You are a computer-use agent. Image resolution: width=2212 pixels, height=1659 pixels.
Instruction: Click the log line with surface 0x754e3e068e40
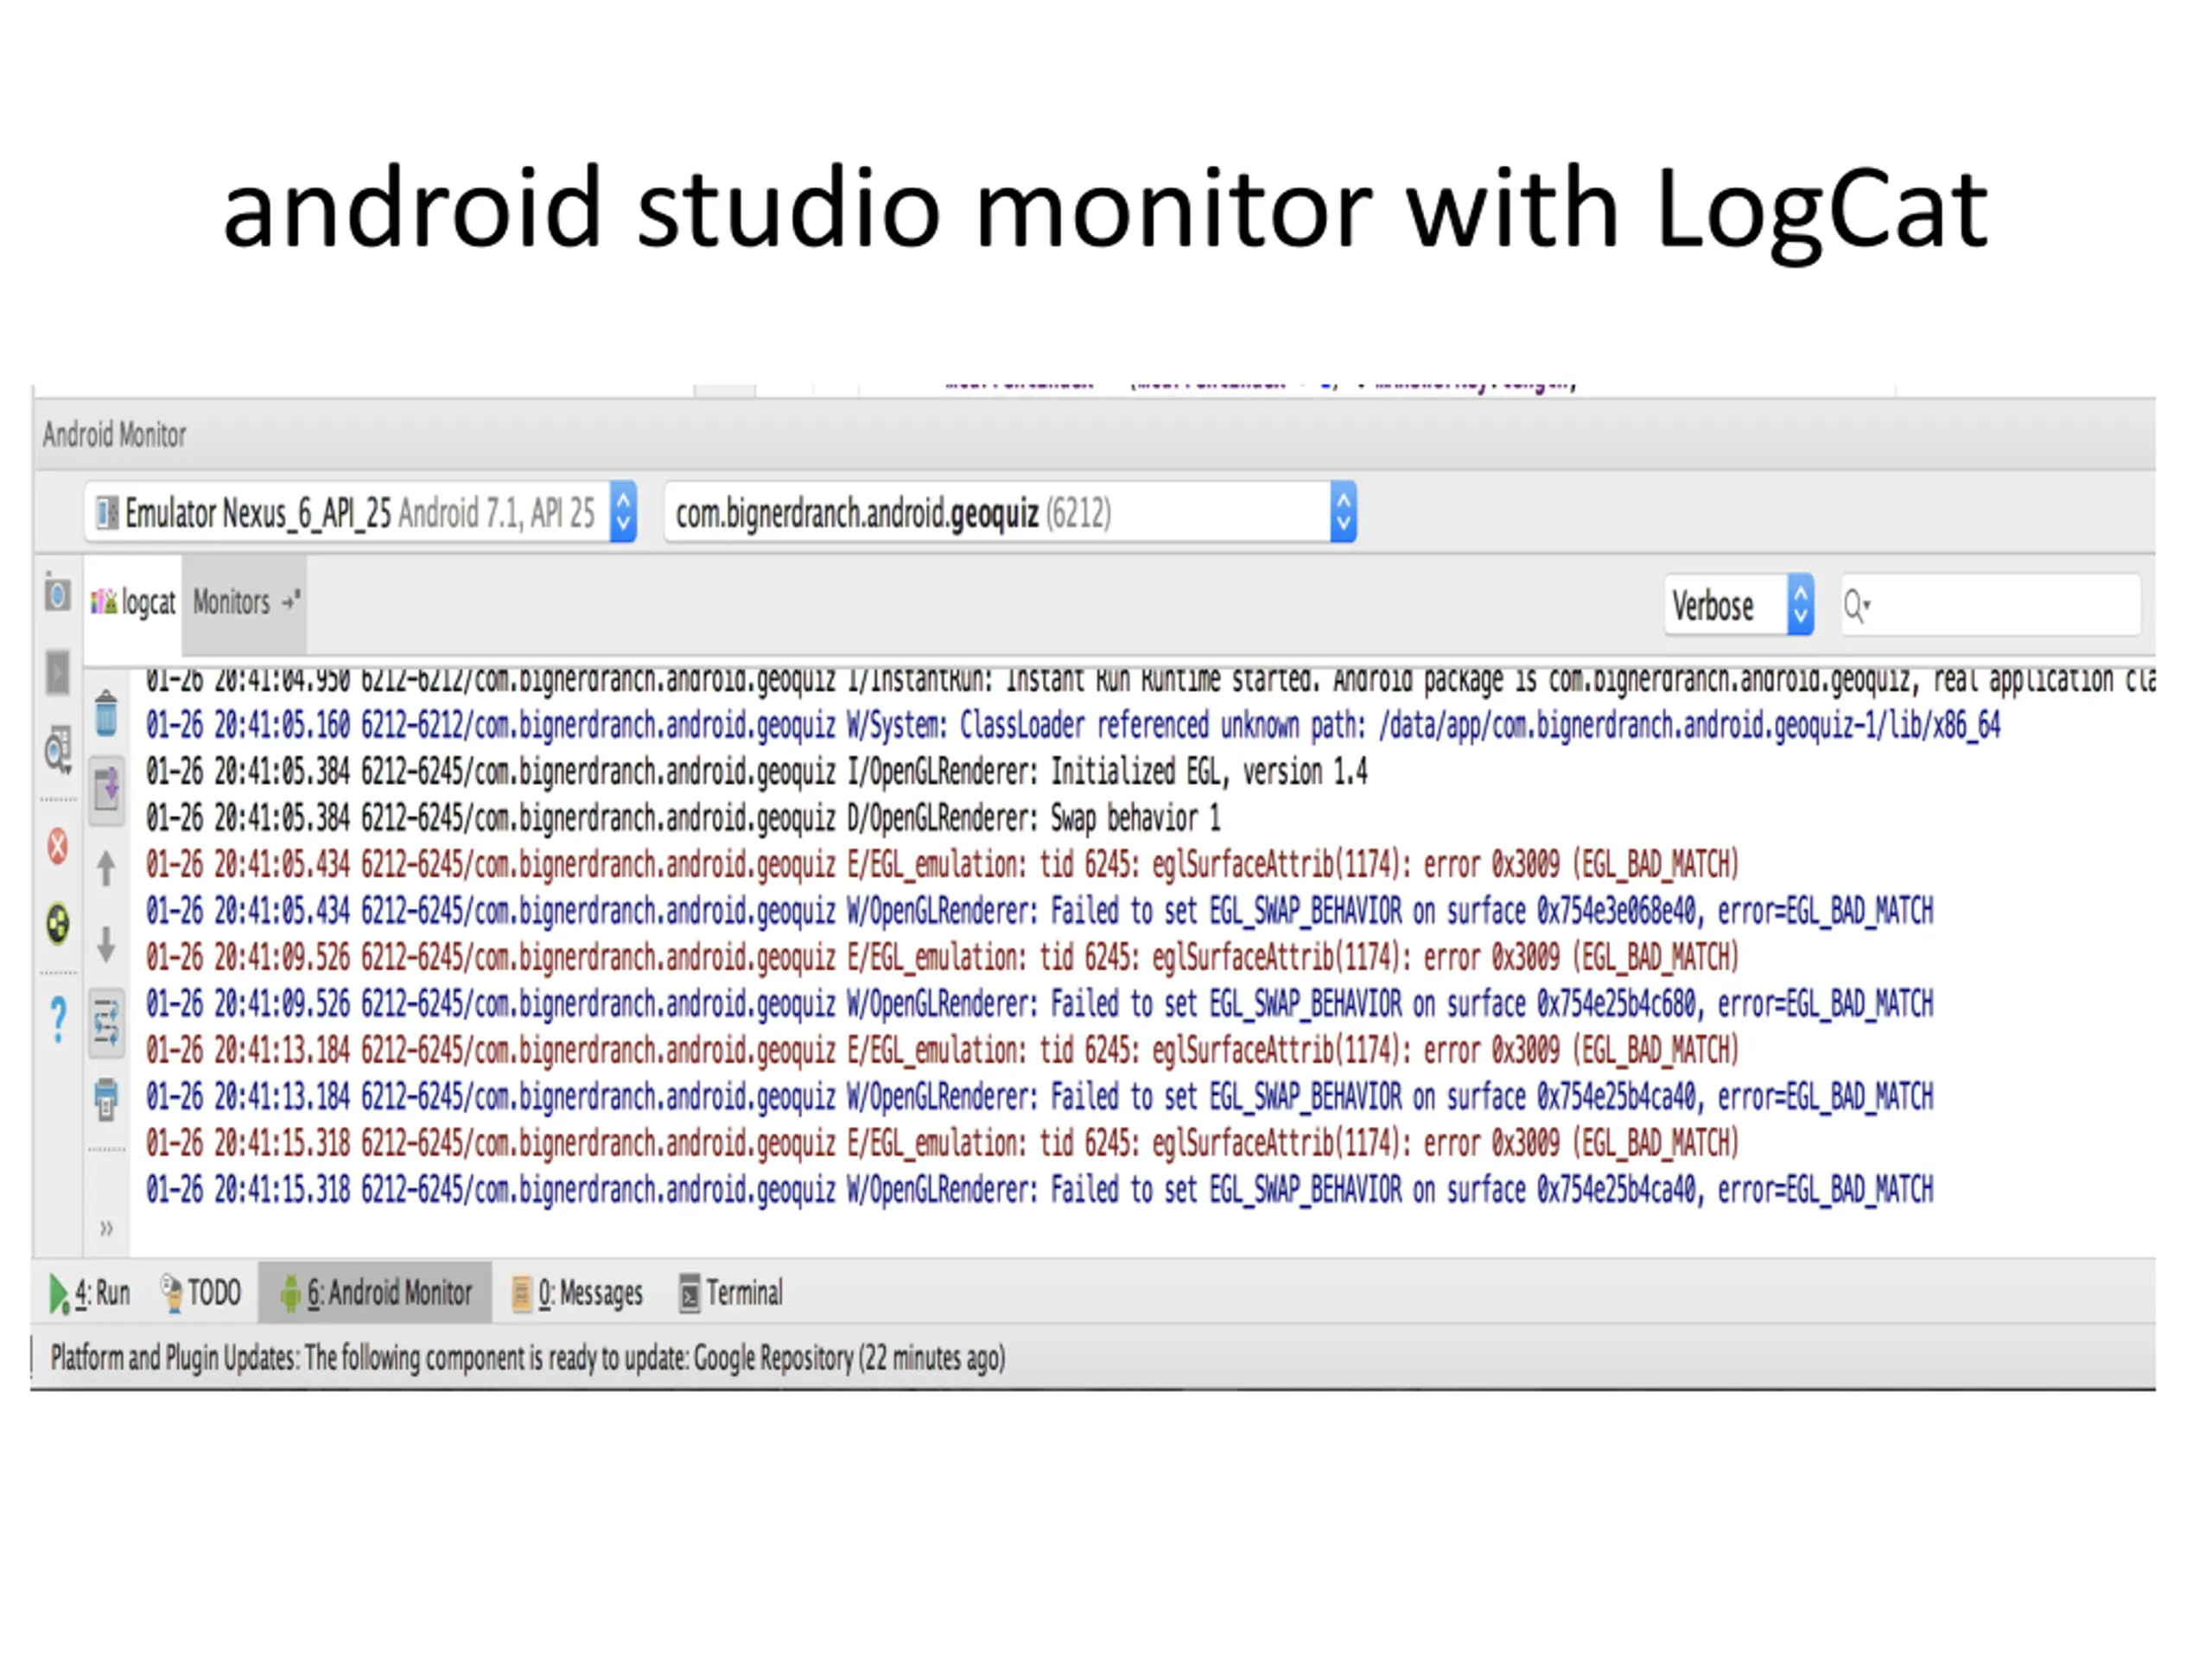1039,911
